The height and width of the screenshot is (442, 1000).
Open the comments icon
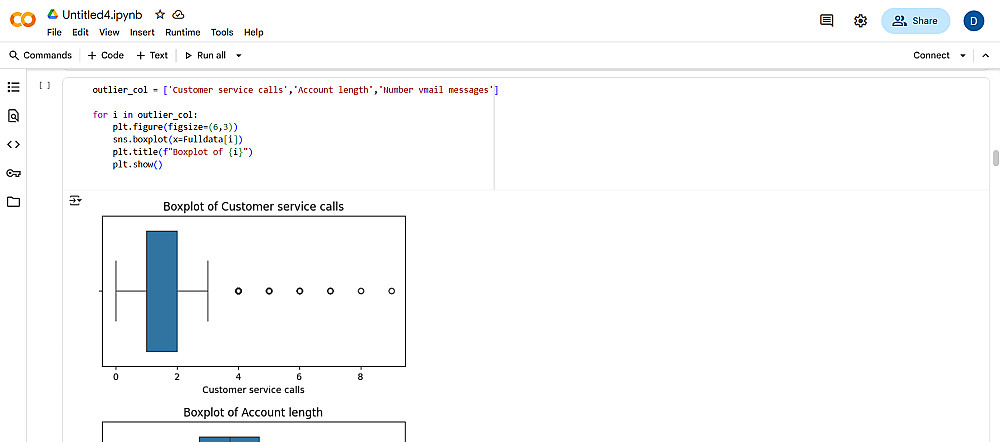(826, 20)
